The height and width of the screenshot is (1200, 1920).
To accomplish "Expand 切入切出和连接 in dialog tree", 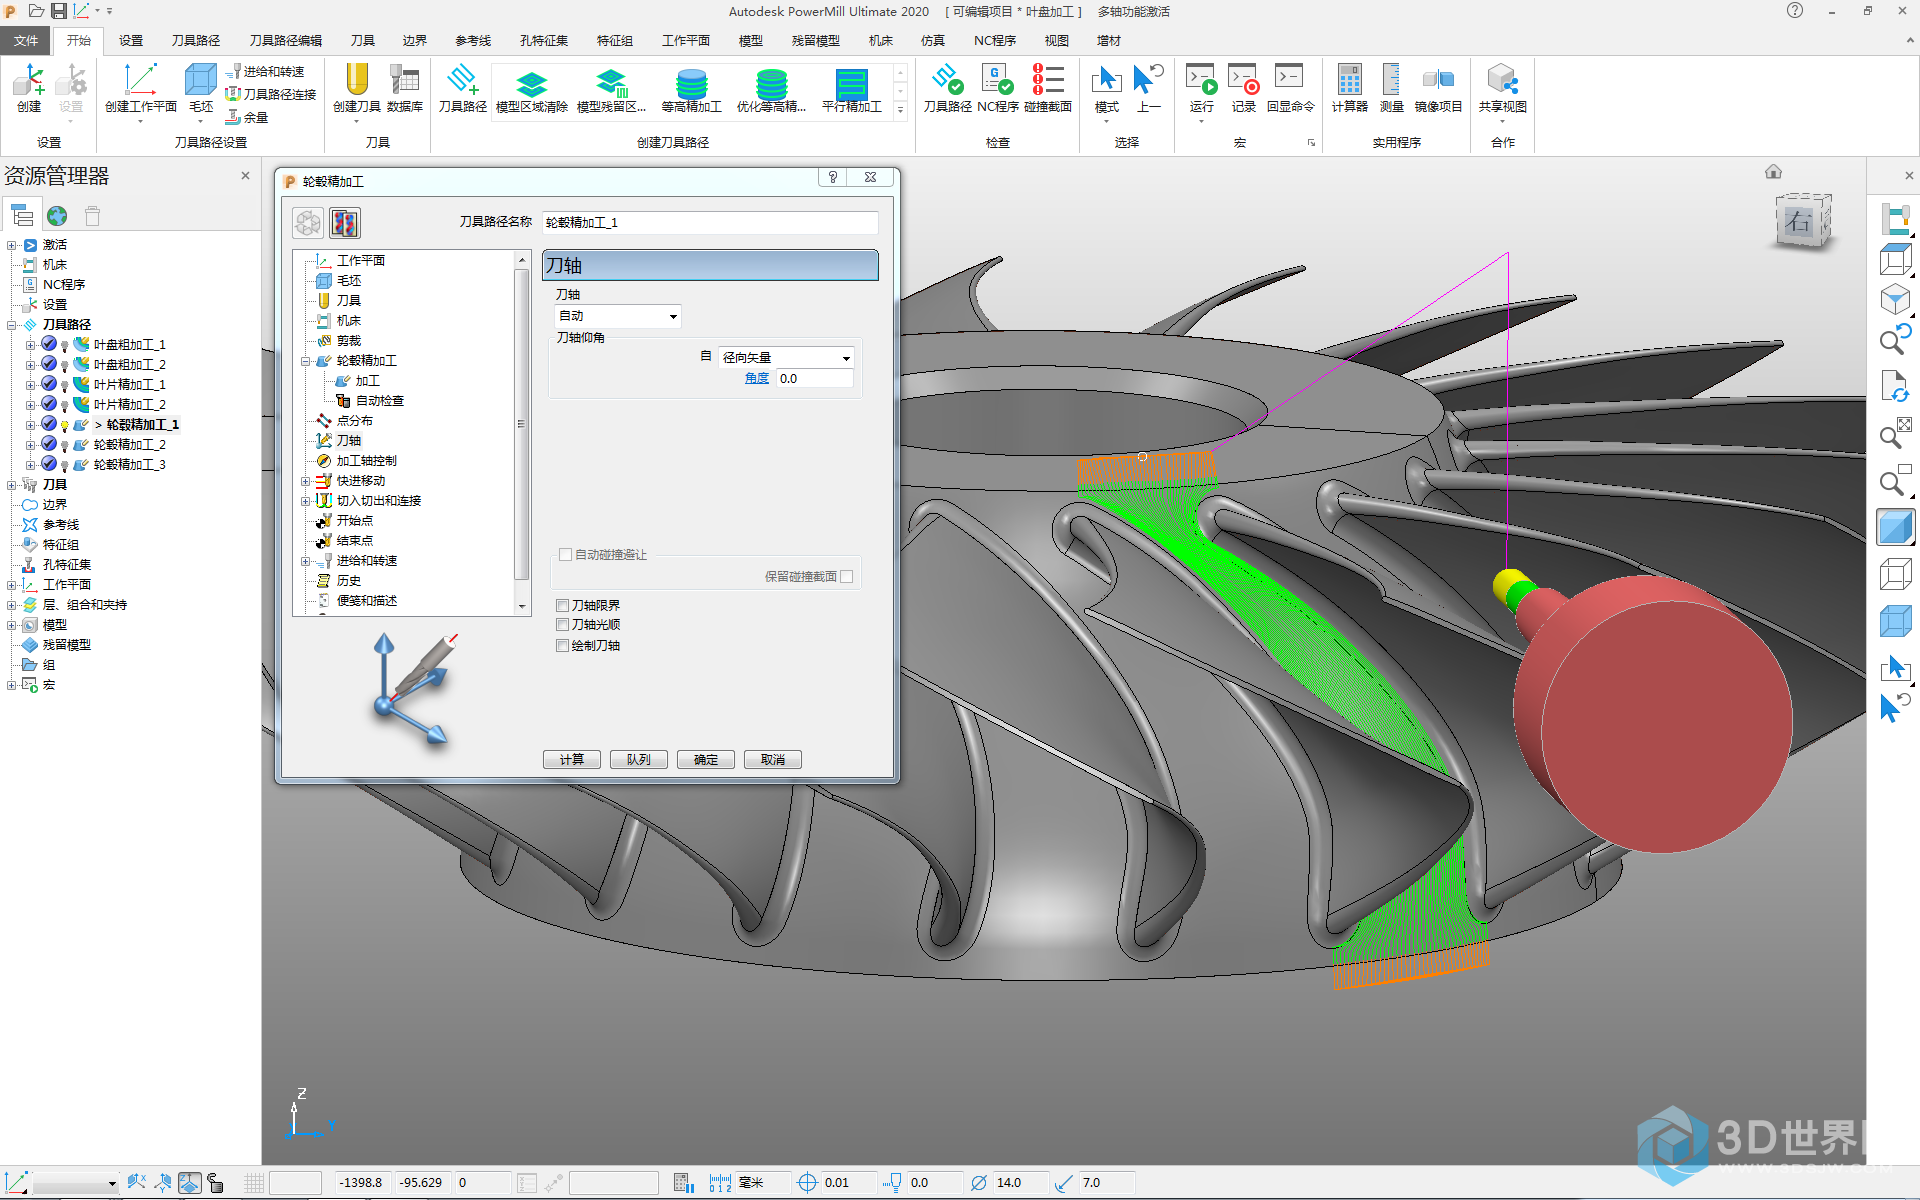I will coord(306,501).
